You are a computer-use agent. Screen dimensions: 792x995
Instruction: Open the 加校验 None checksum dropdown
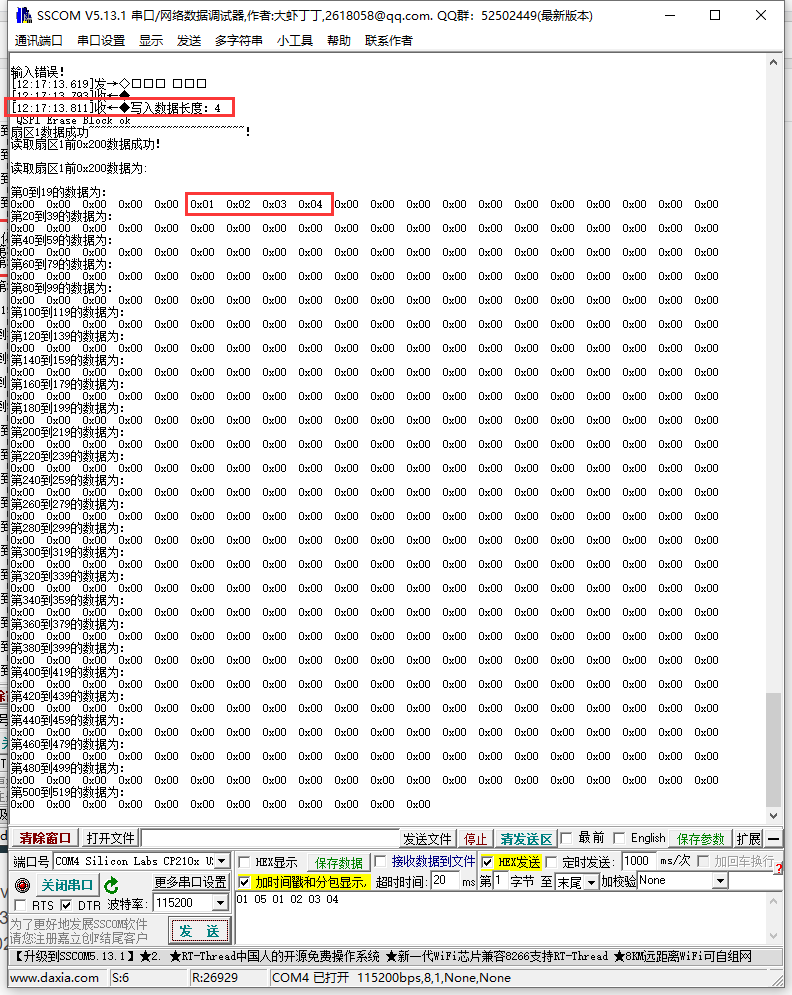[x=720, y=881]
